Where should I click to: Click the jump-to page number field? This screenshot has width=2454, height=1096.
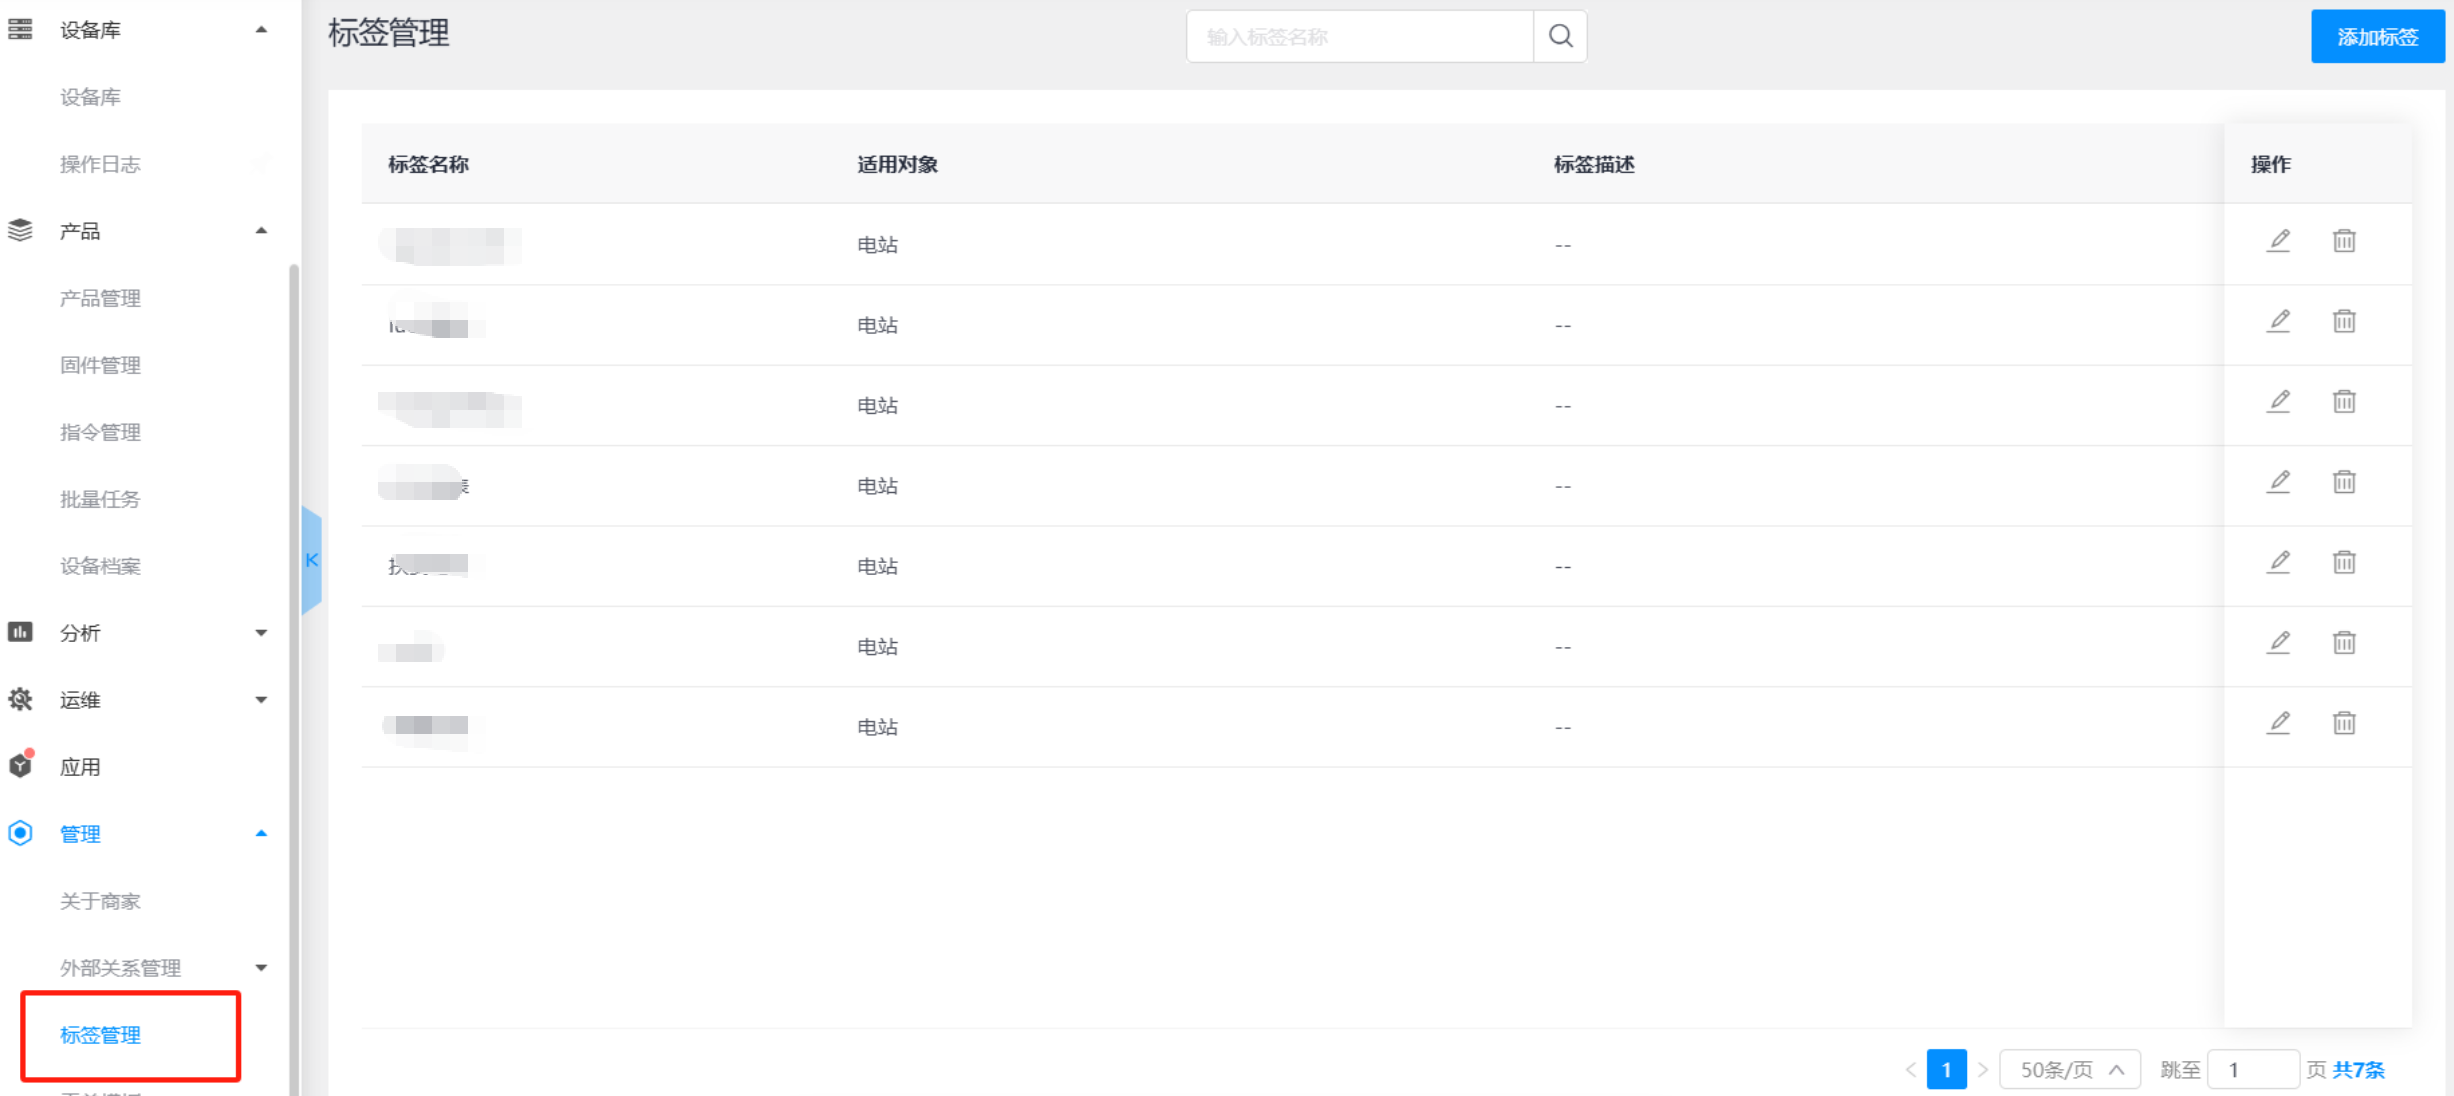(x=2252, y=1070)
